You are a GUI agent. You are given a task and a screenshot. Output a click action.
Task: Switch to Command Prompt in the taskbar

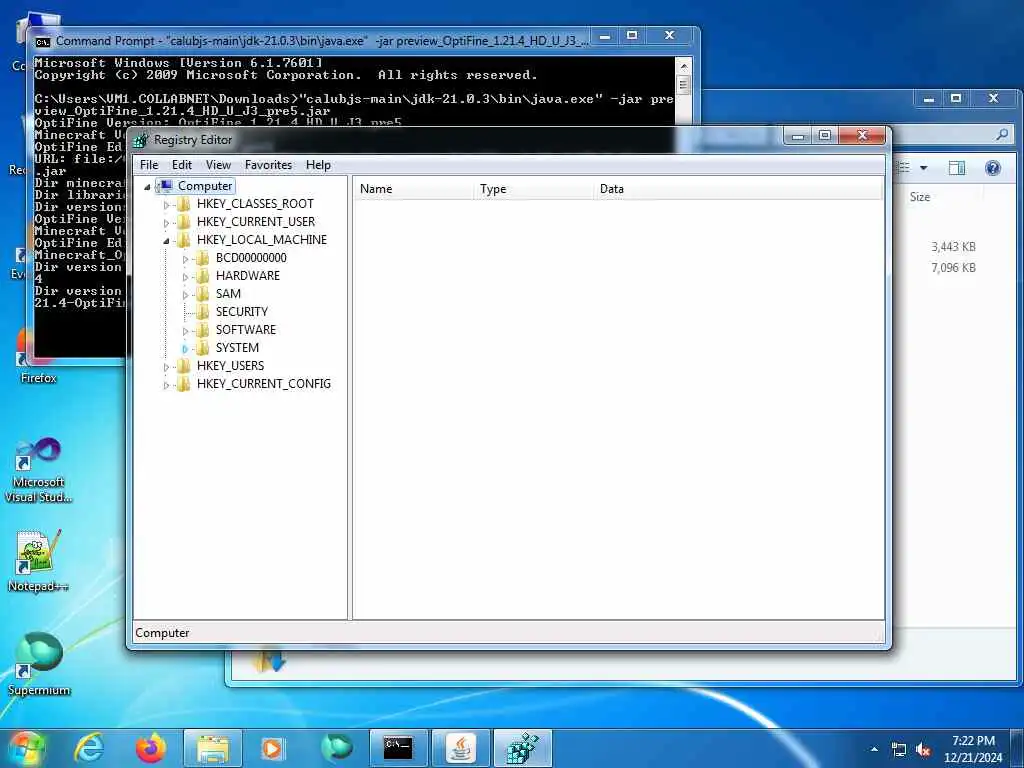click(398, 748)
